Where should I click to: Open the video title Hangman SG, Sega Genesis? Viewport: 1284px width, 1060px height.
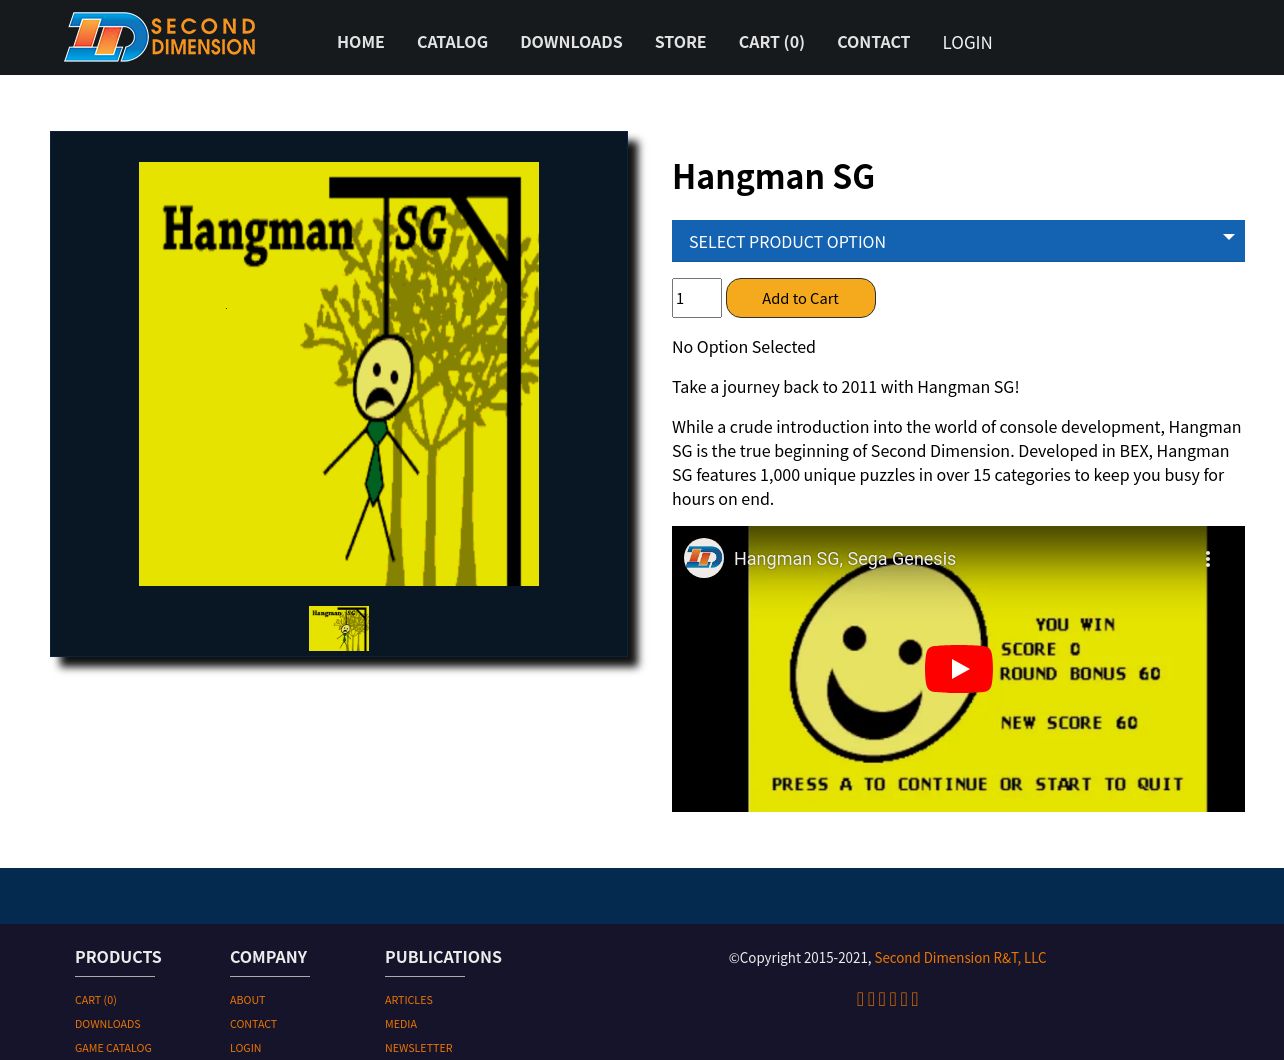point(845,559)
